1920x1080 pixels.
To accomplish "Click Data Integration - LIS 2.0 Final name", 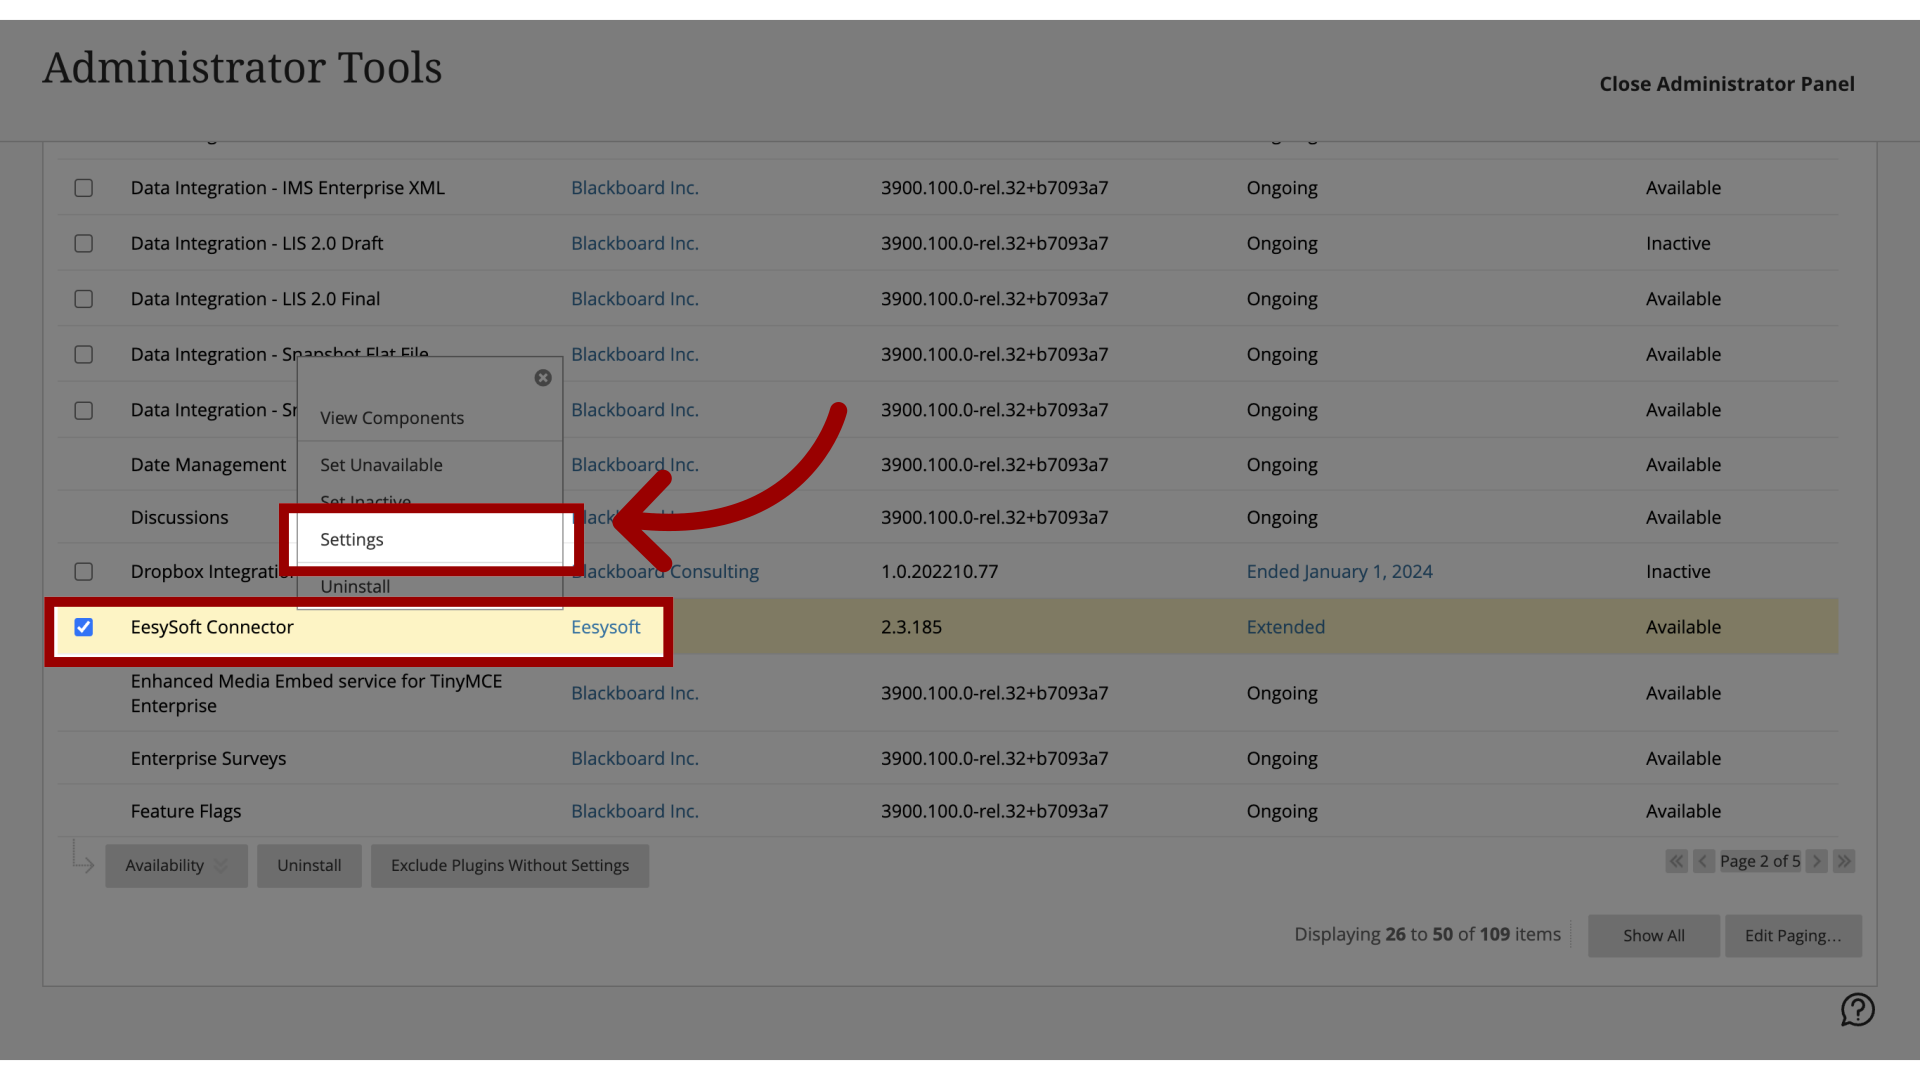I will coord(255,299).
